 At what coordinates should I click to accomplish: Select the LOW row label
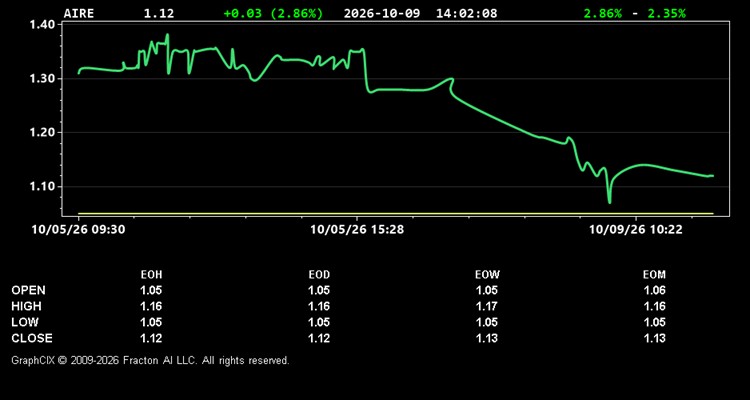click(x=25, y=322)
